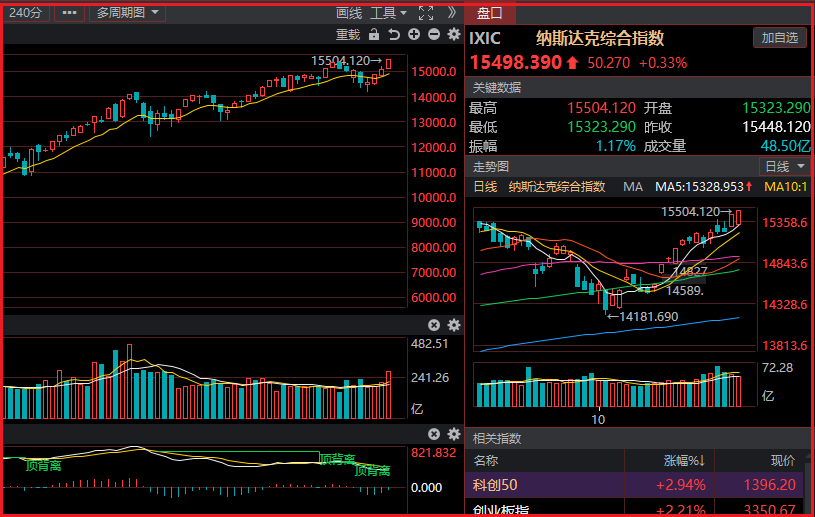The width and height of the screenshot is (815, 517).
Task: Sort by 涨幅% column header
Action: tap(684, 460)
